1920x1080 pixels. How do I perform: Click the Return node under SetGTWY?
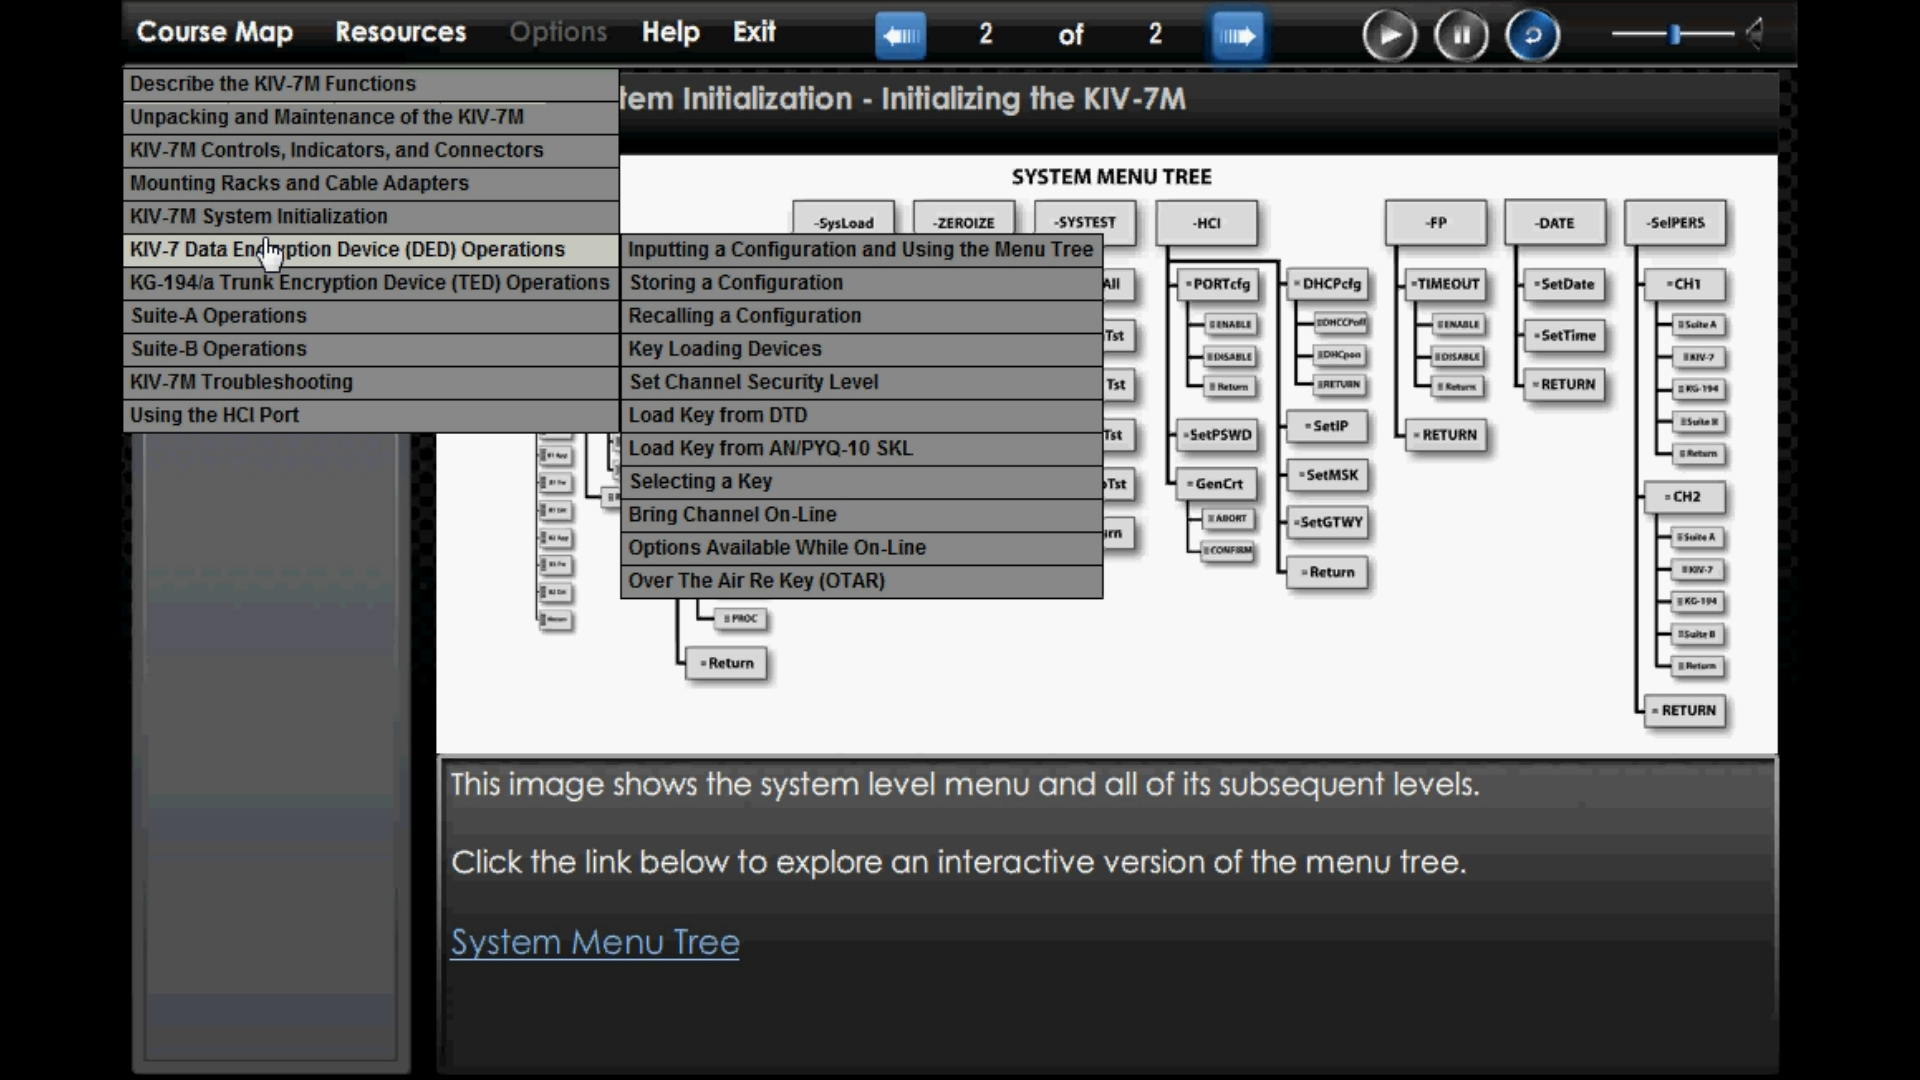tap(1328, 572)
